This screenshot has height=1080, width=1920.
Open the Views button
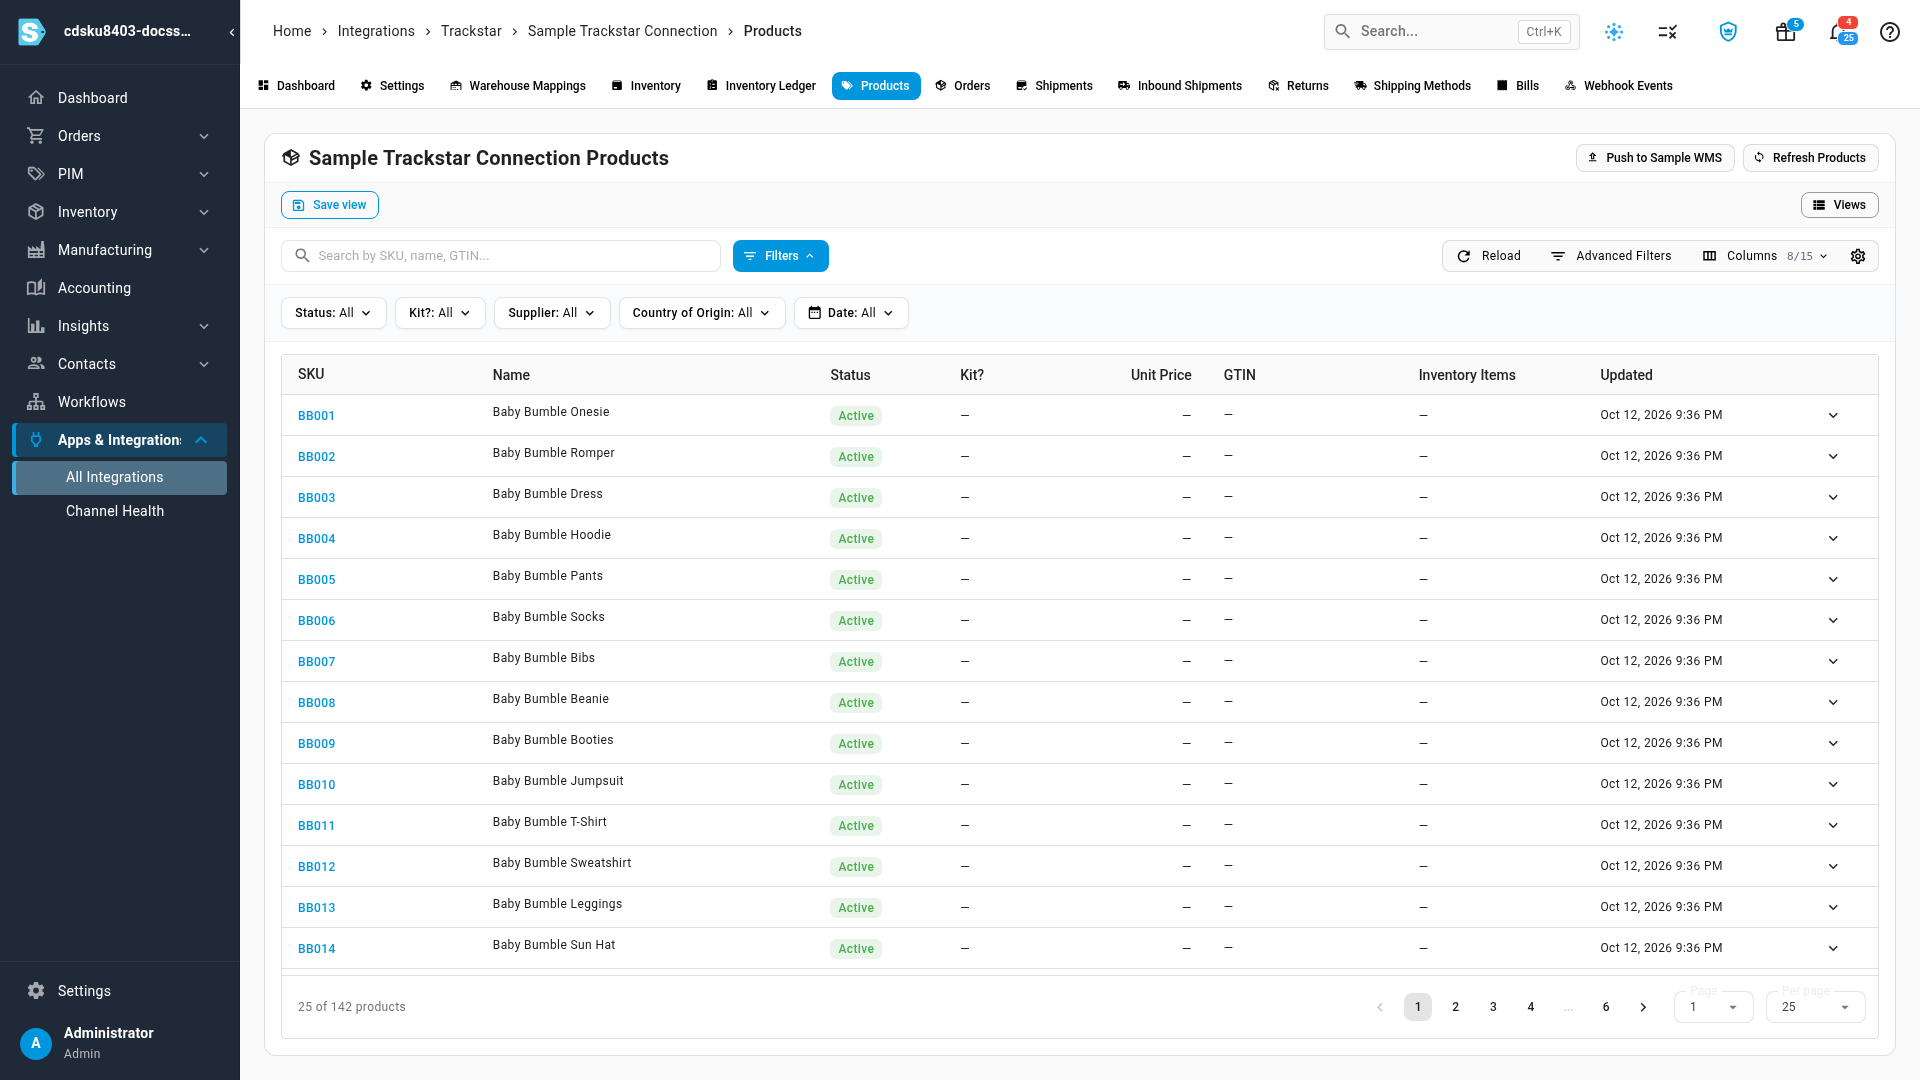pyautogui.click(x=1840, y=205)
